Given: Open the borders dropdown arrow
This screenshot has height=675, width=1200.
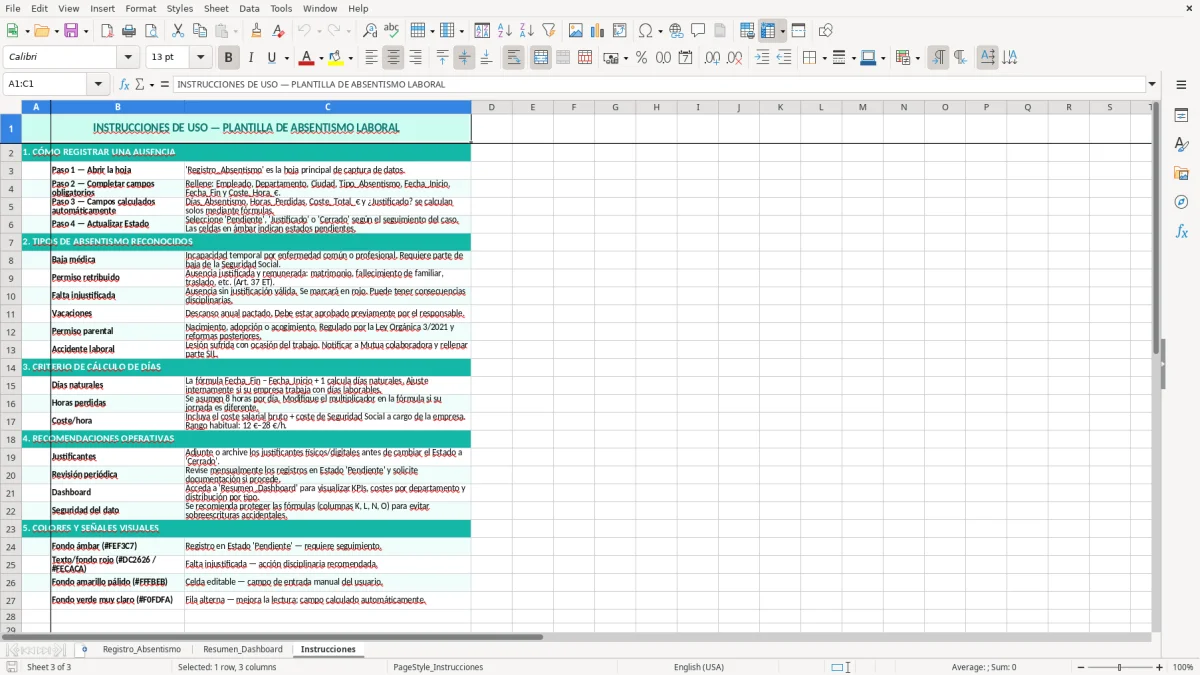Looking at the screenshot, I should coord(824,58).
